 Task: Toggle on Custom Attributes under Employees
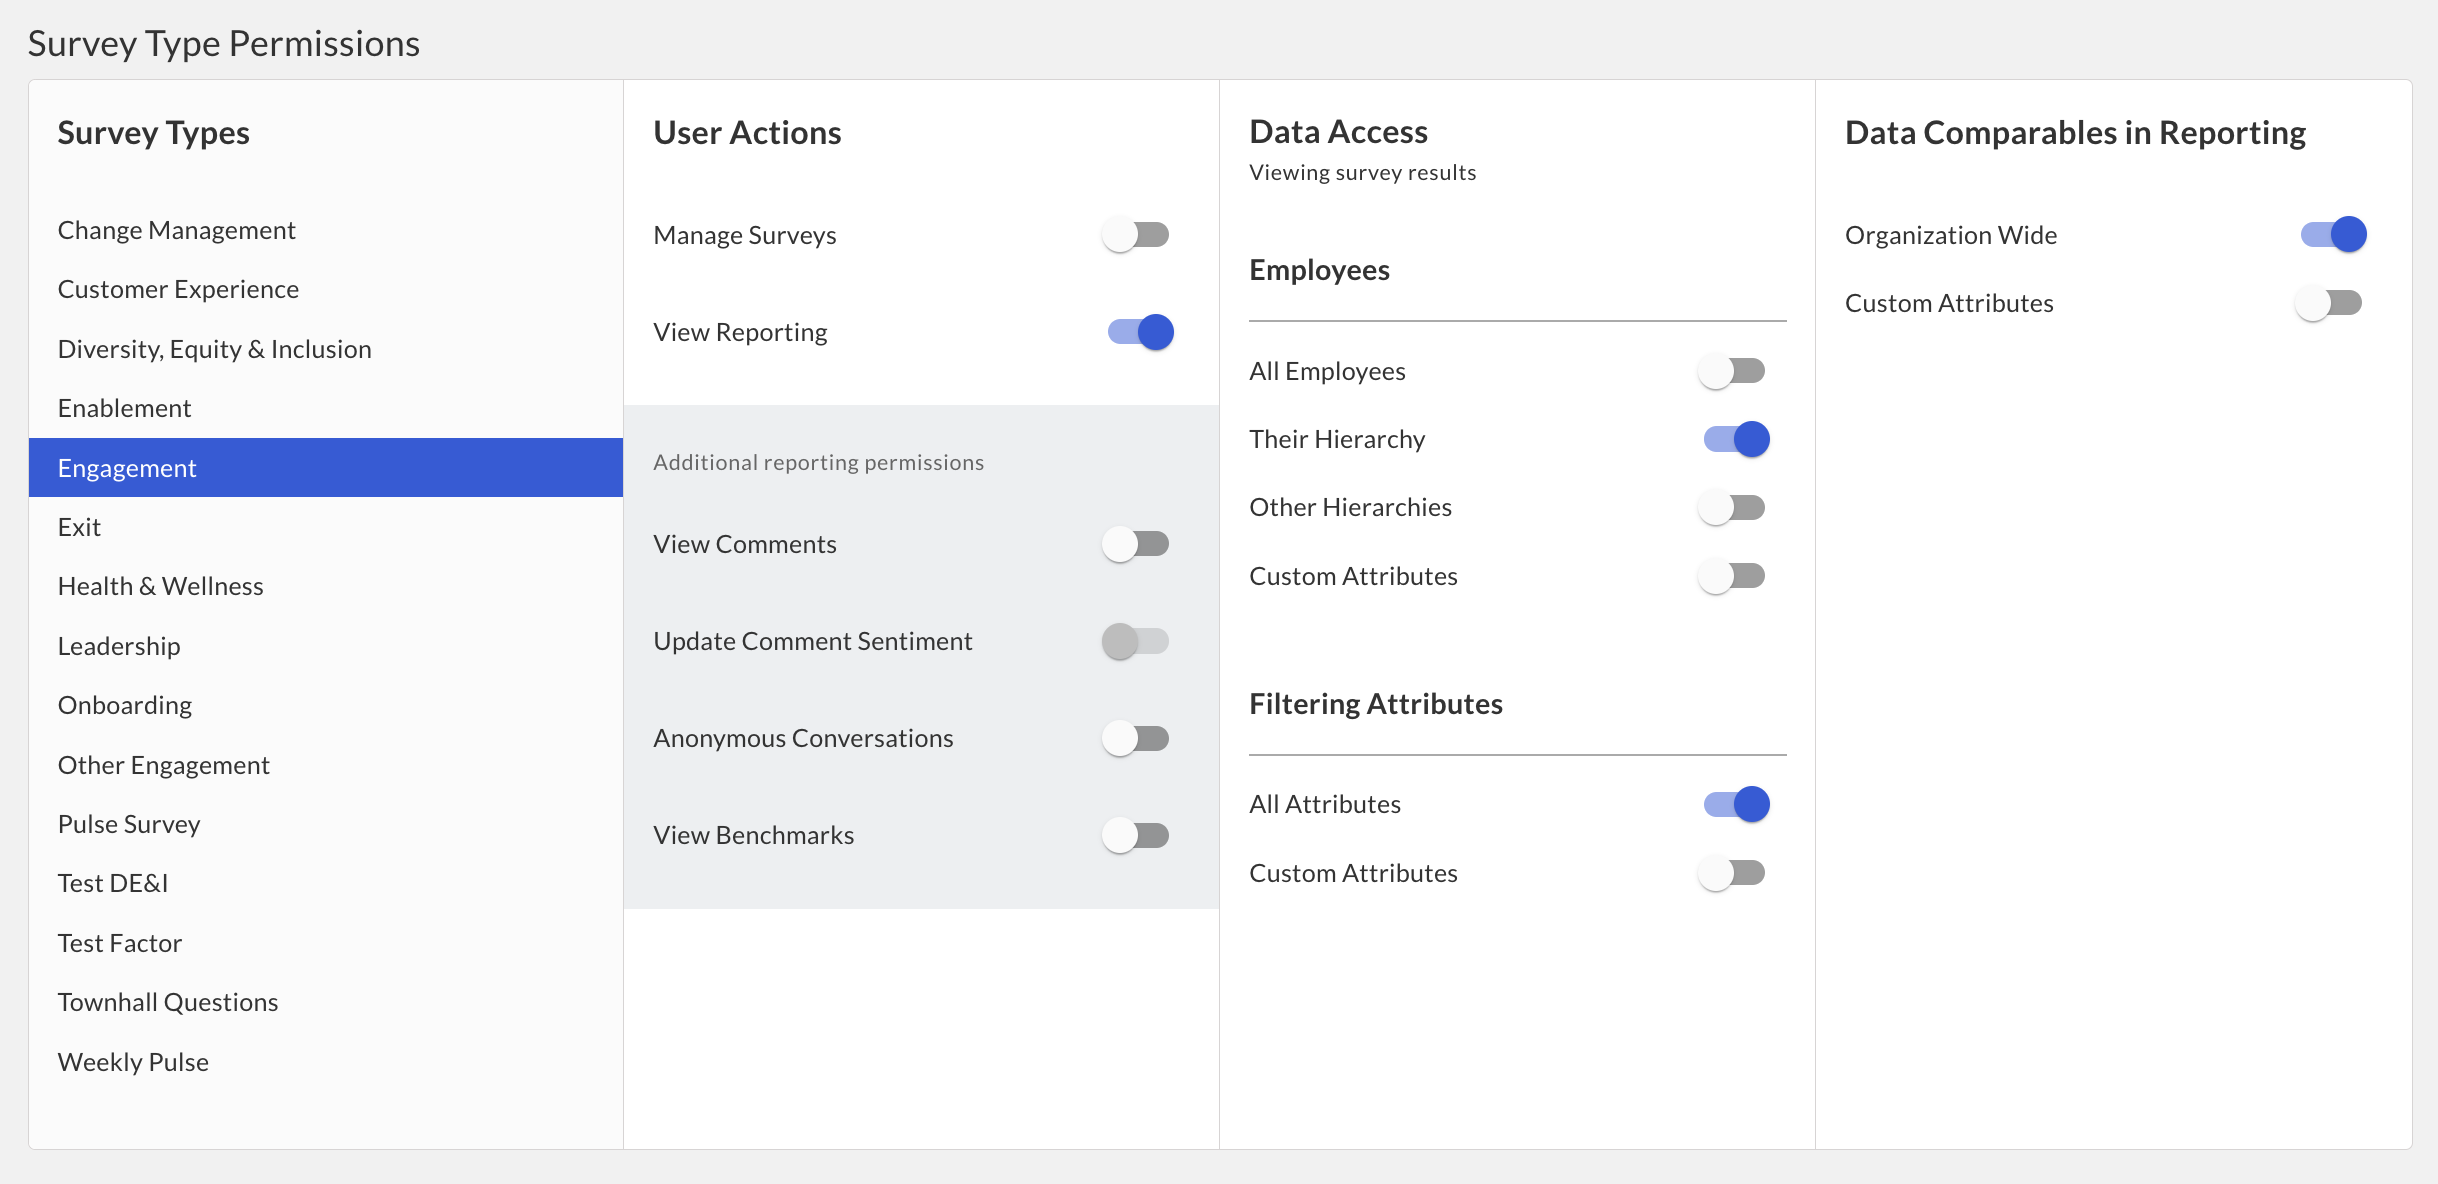click(x=1733, y=575)
